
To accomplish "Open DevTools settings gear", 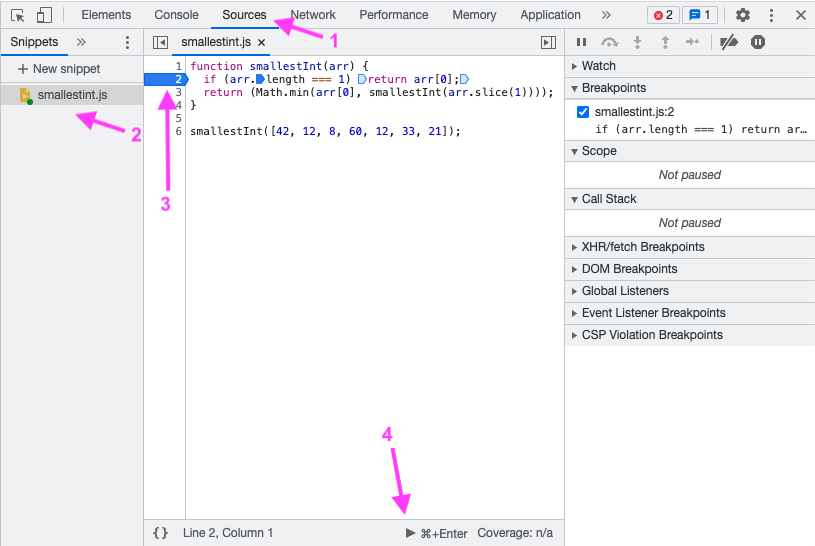I will (x=743, y=15).
